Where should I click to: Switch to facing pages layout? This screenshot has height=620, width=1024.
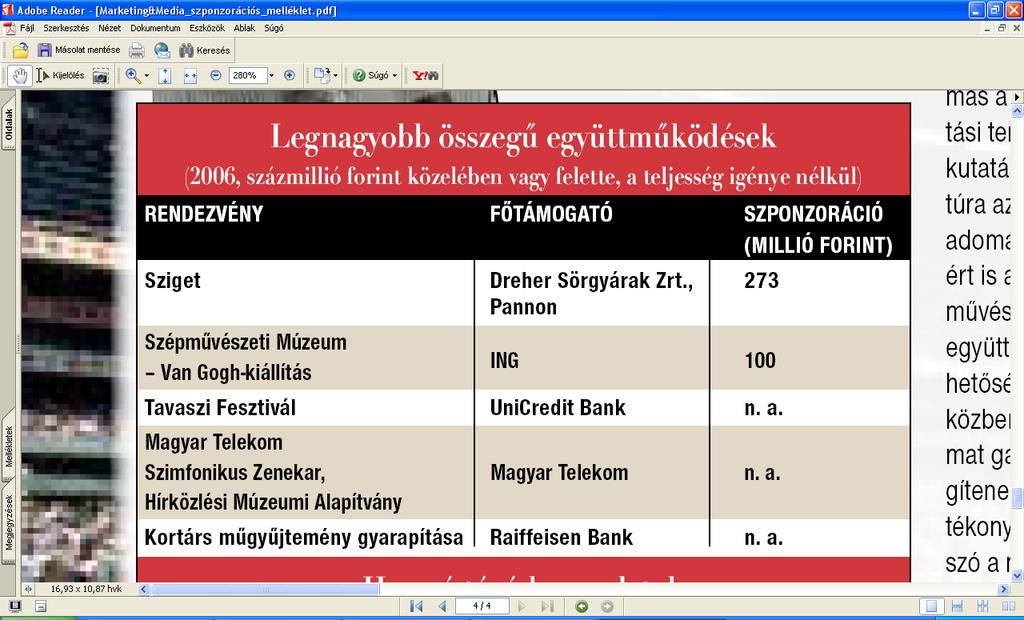pyautogui.click(x=1008, y=606)
